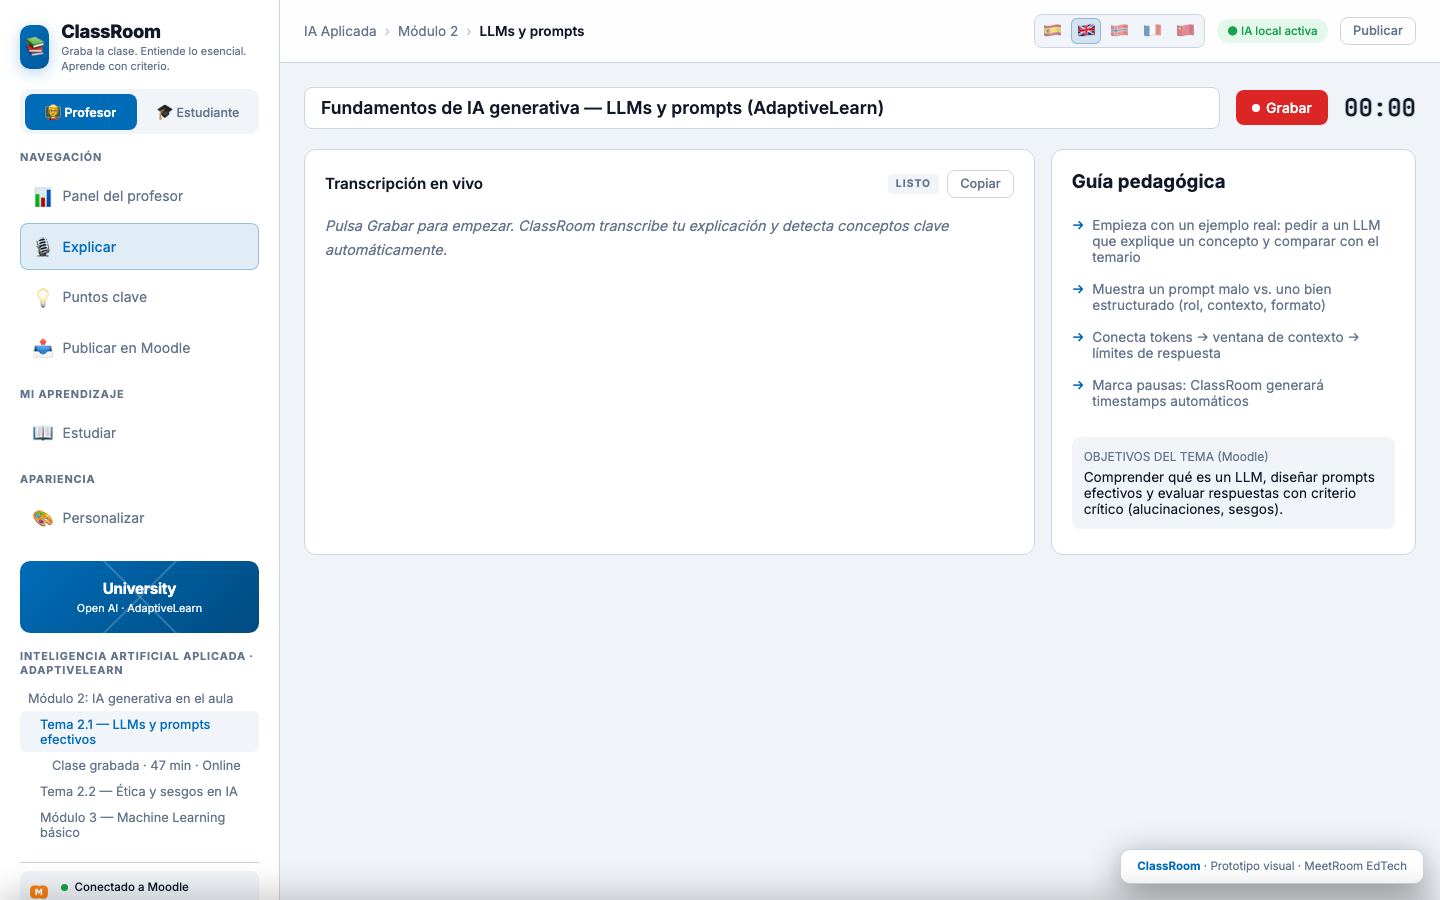Click the Módulo 2 breadcrumb

(x=428, y=31)
